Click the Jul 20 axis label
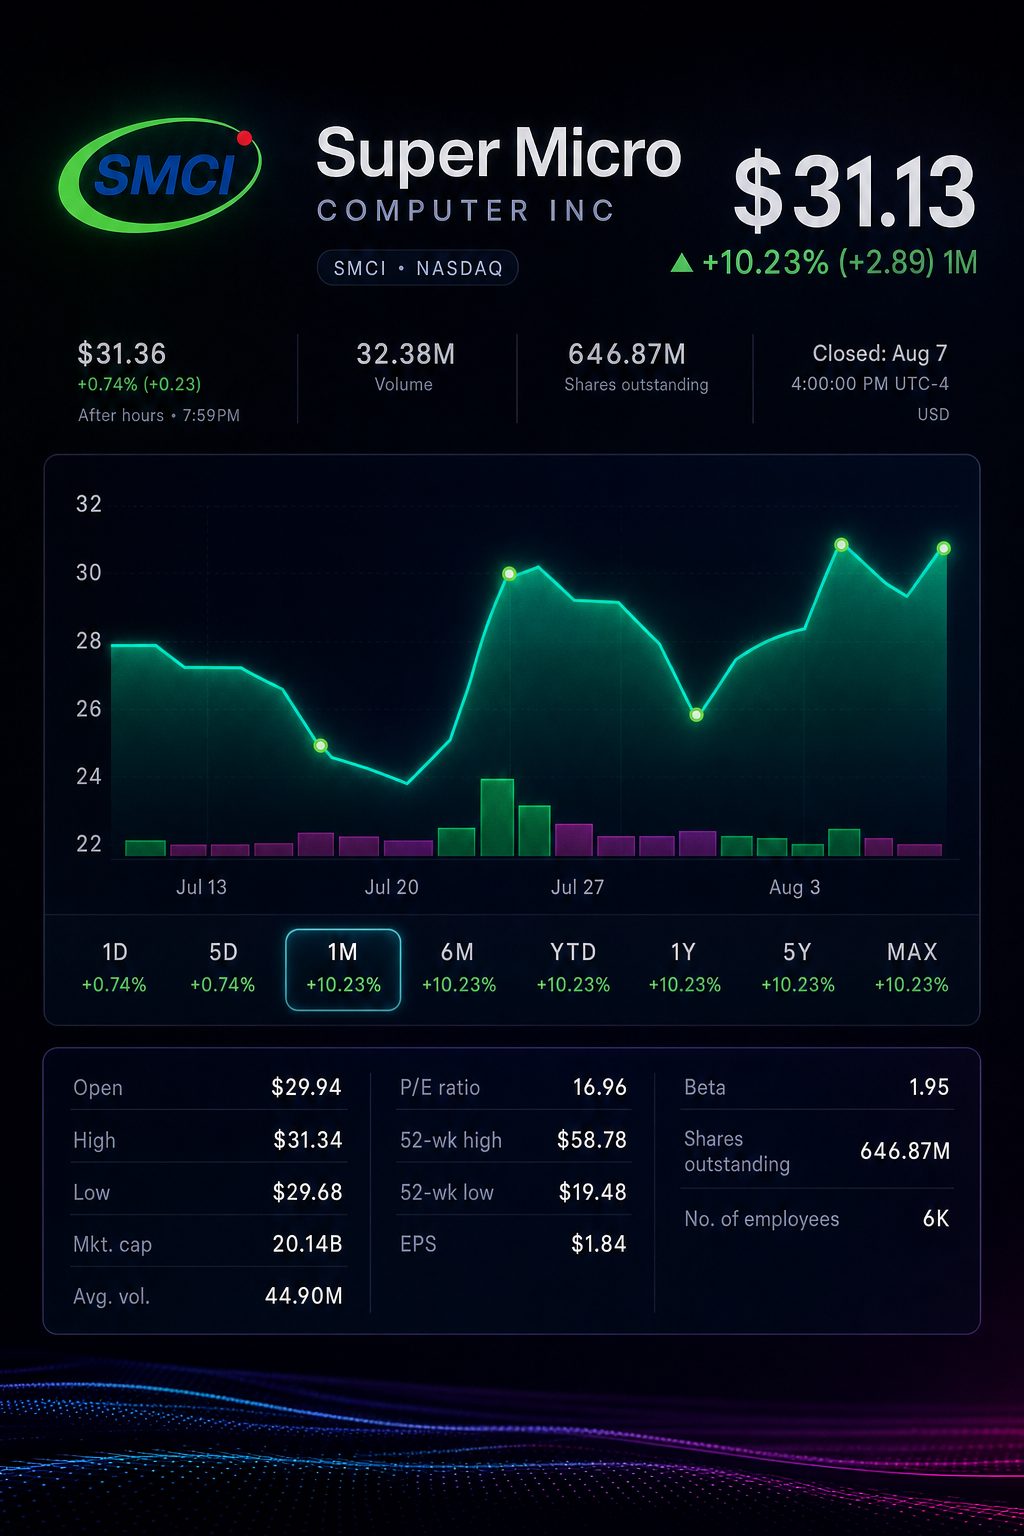This screenshot has height=1536, width=1024. coord(392,887)
